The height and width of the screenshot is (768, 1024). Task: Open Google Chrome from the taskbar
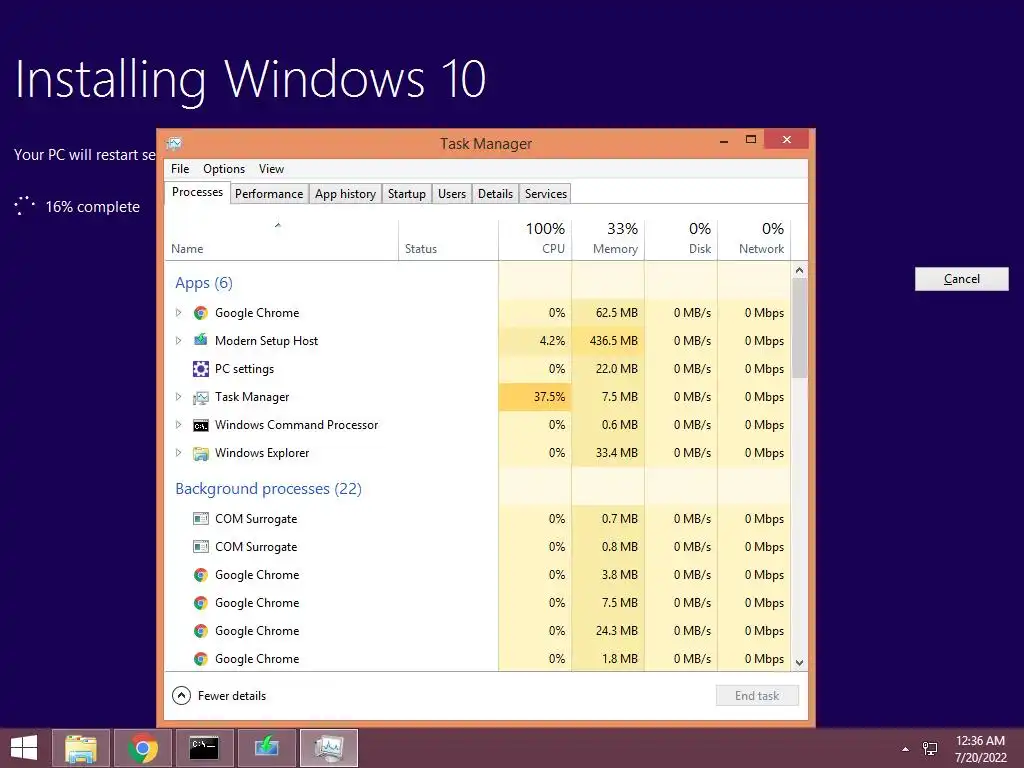(142, 748)
